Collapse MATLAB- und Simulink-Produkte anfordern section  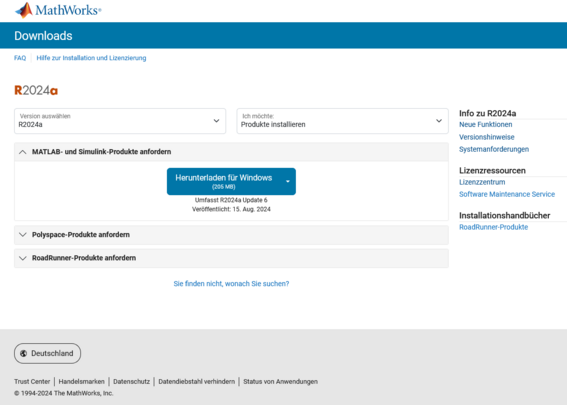tap(231, 152)
